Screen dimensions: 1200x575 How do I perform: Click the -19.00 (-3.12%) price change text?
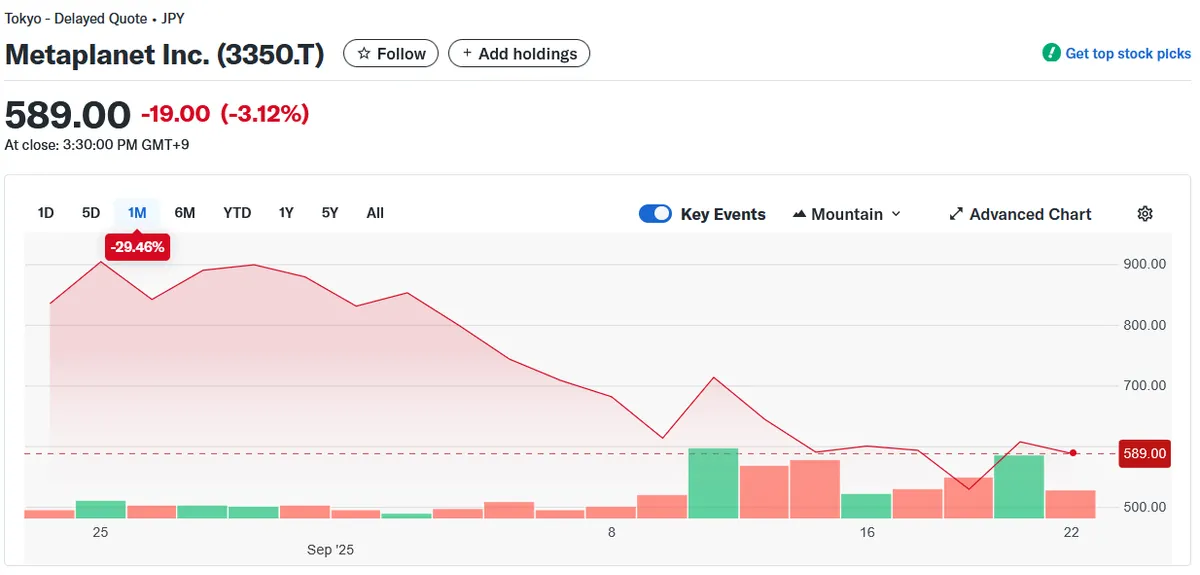click(225, 114)
